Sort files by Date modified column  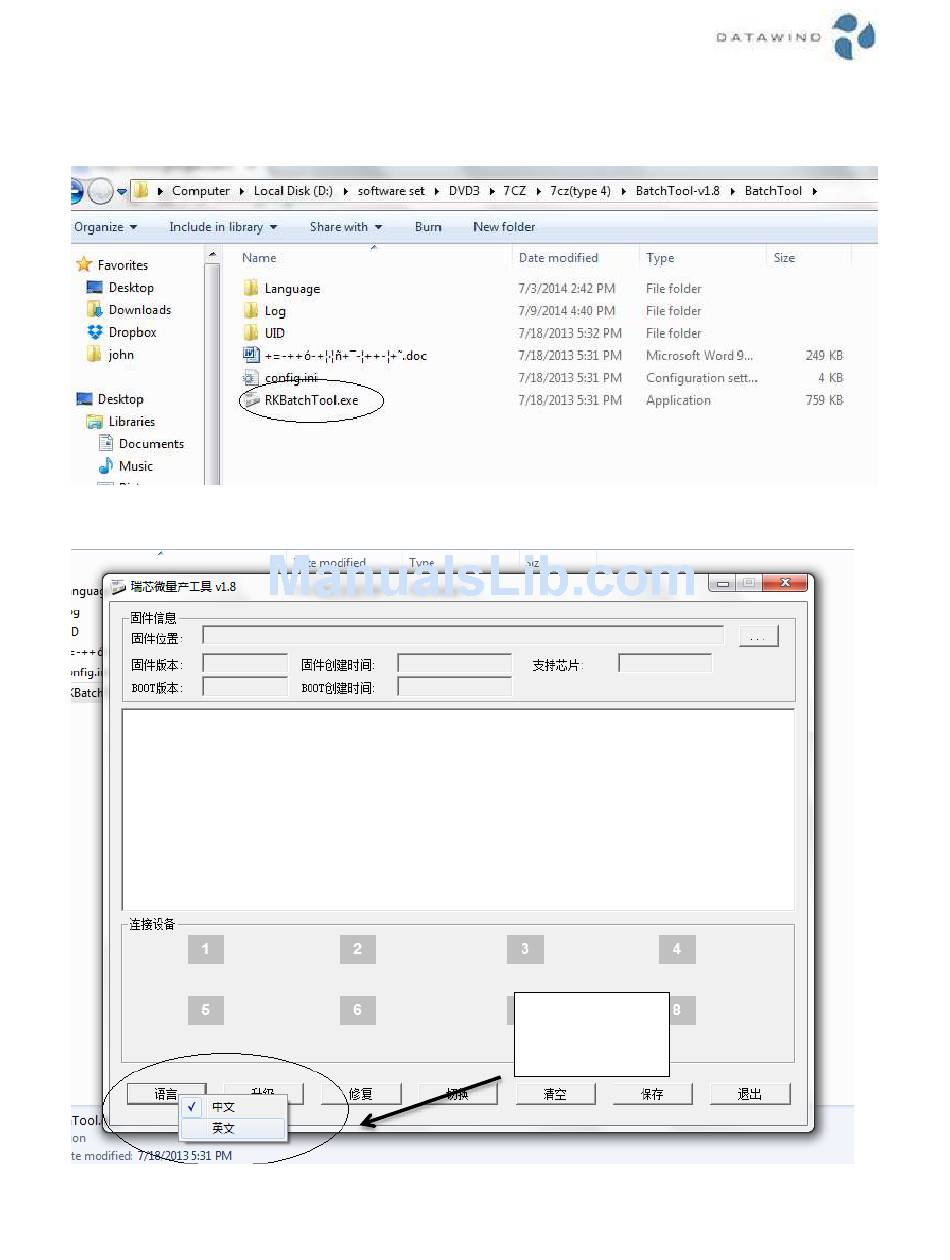(558, 258)
